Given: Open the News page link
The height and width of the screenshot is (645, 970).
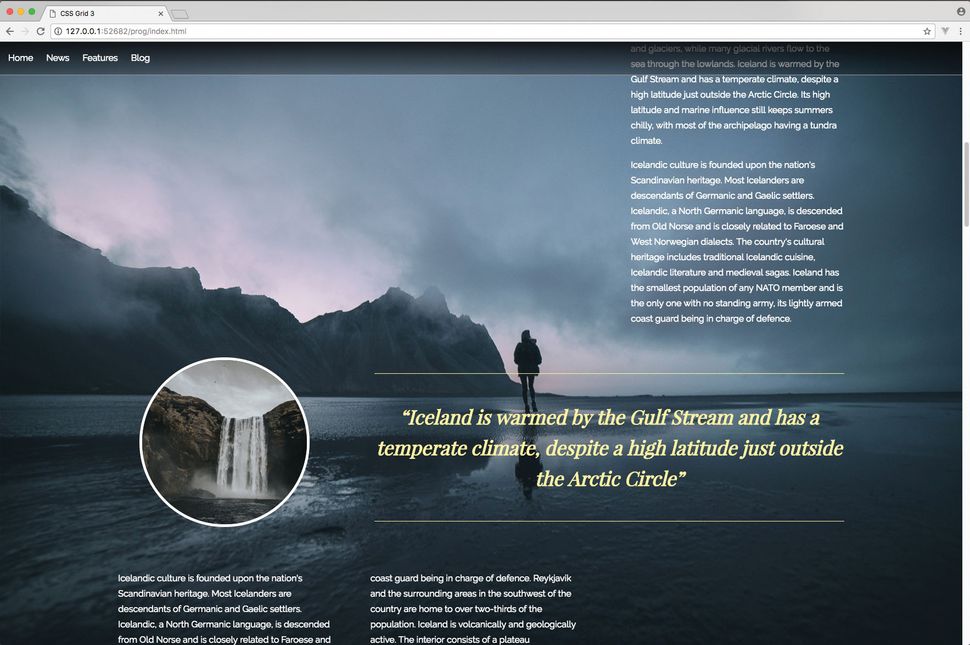Looking at the screenshot, I should click(57, 57).
